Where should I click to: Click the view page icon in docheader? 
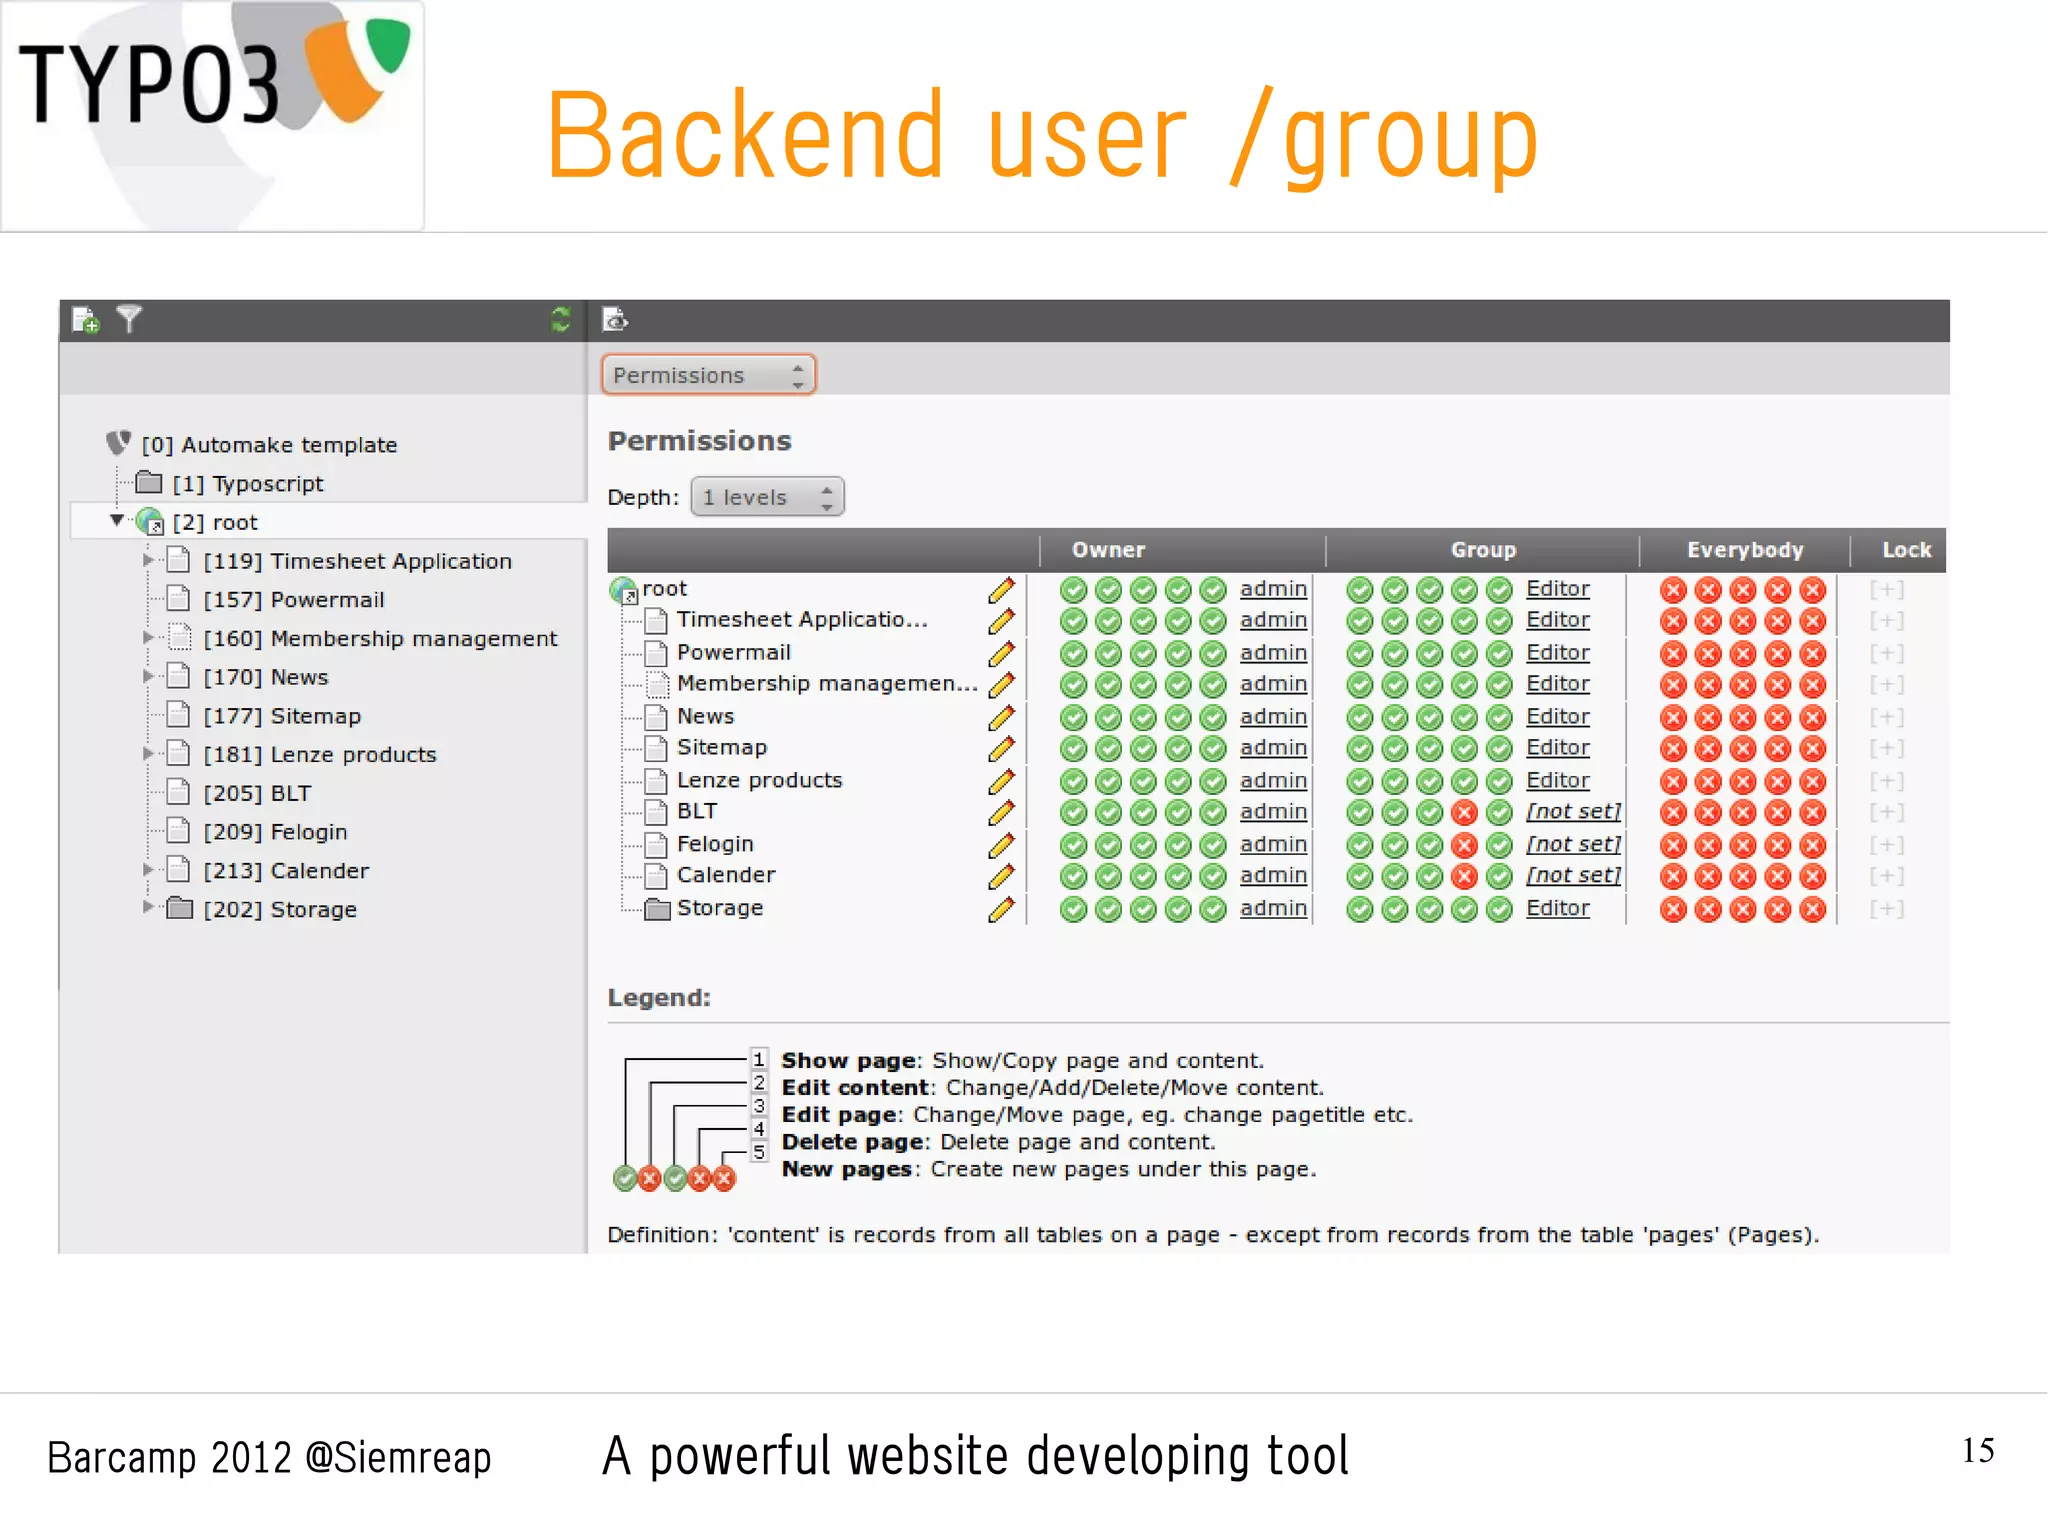pyautogui.click(x=615, y=320)
